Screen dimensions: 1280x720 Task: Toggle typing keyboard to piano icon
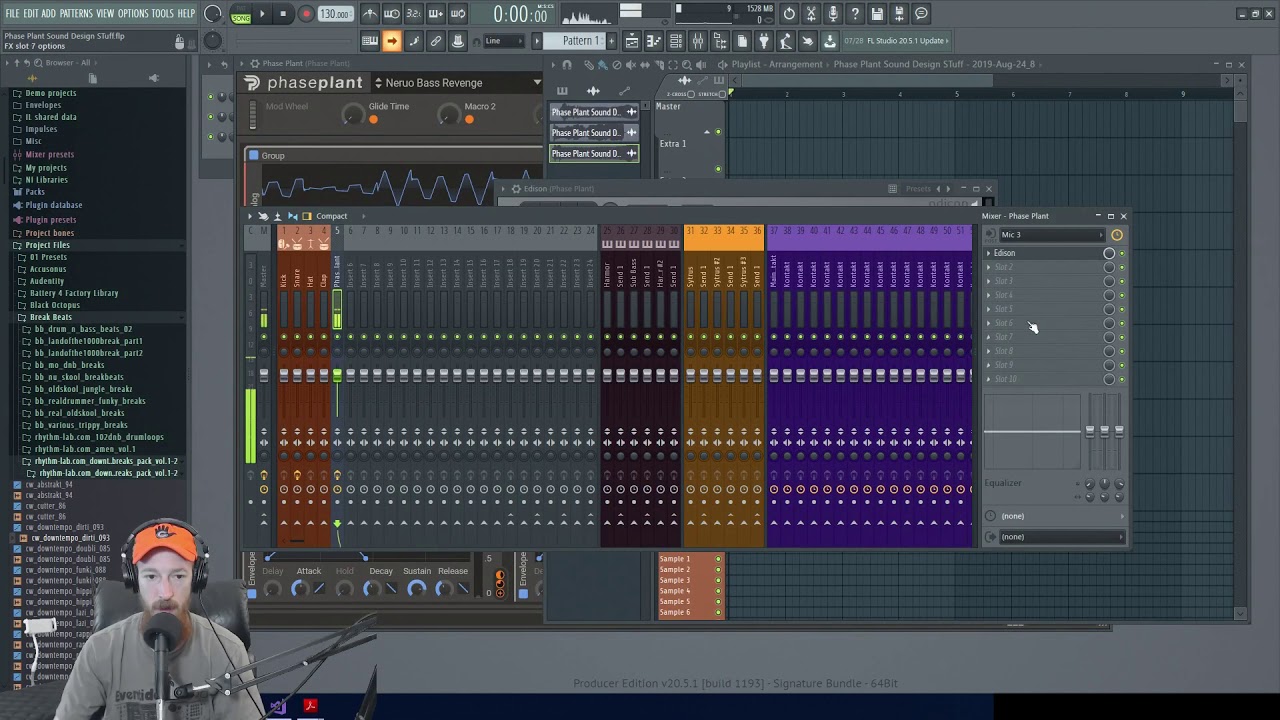click(x=370, y=41)
